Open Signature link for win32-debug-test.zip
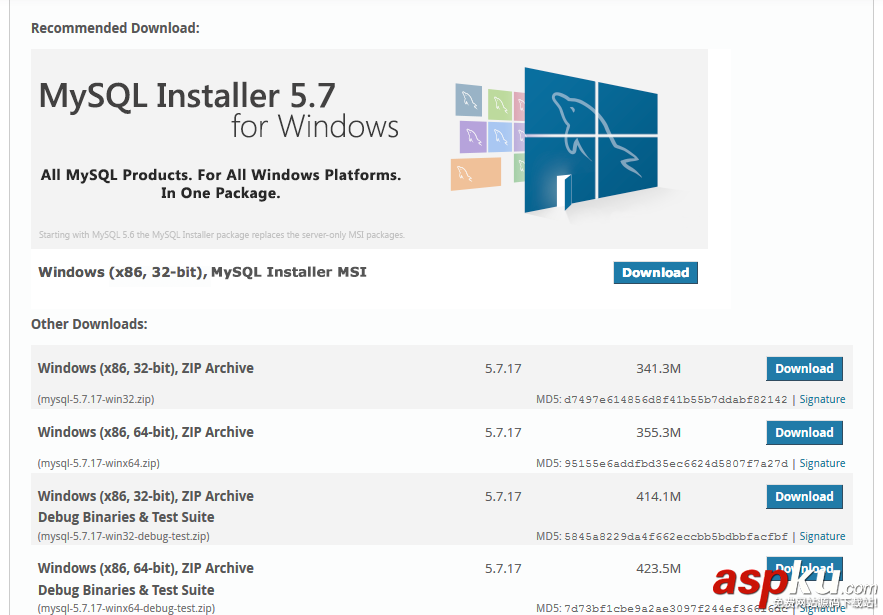Viewport: 883px width, 615px height. pos(822,537)
